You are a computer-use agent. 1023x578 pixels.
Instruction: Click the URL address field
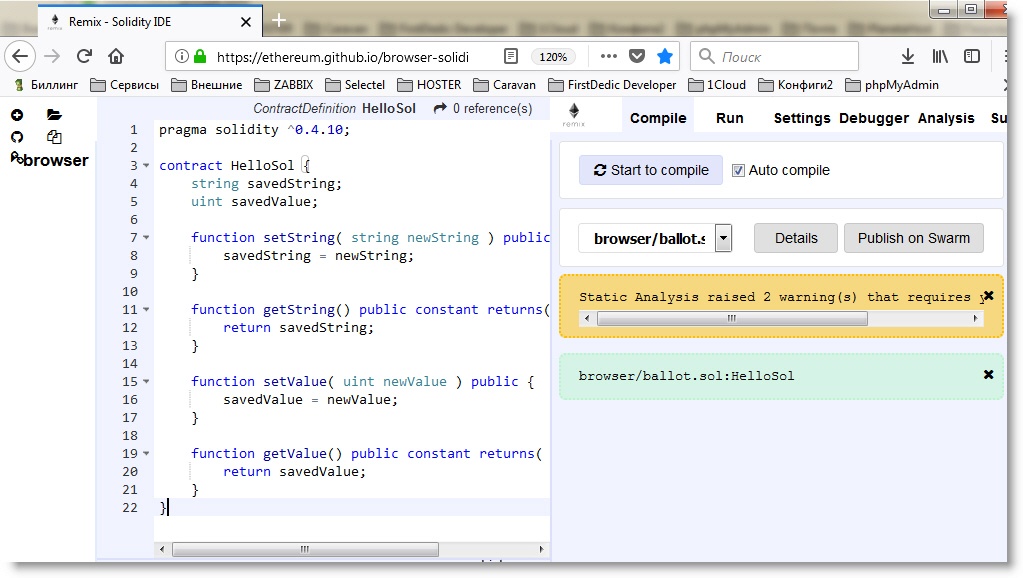click(x=343, y=57)
